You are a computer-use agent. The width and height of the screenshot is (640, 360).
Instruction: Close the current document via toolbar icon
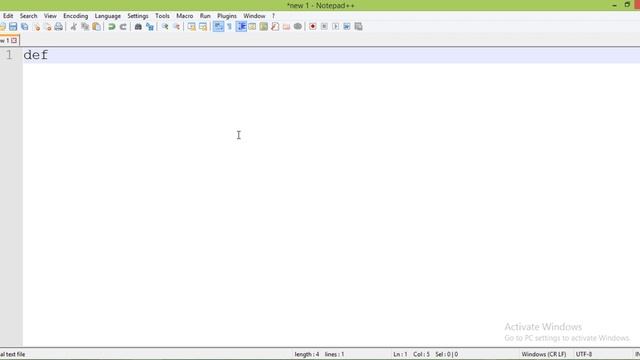click(36, 27)
